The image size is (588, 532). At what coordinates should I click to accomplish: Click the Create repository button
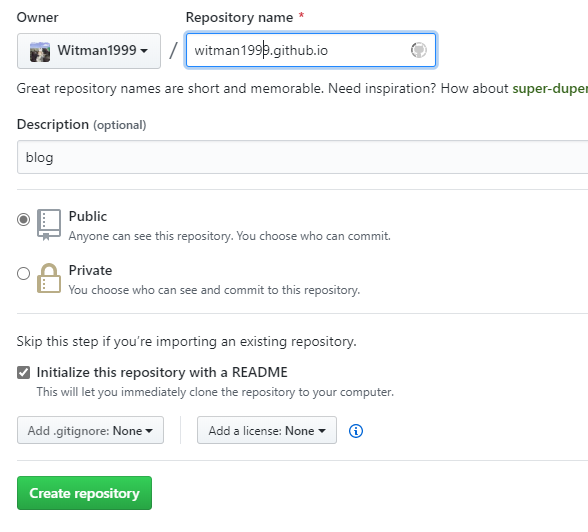pos(84,493)
